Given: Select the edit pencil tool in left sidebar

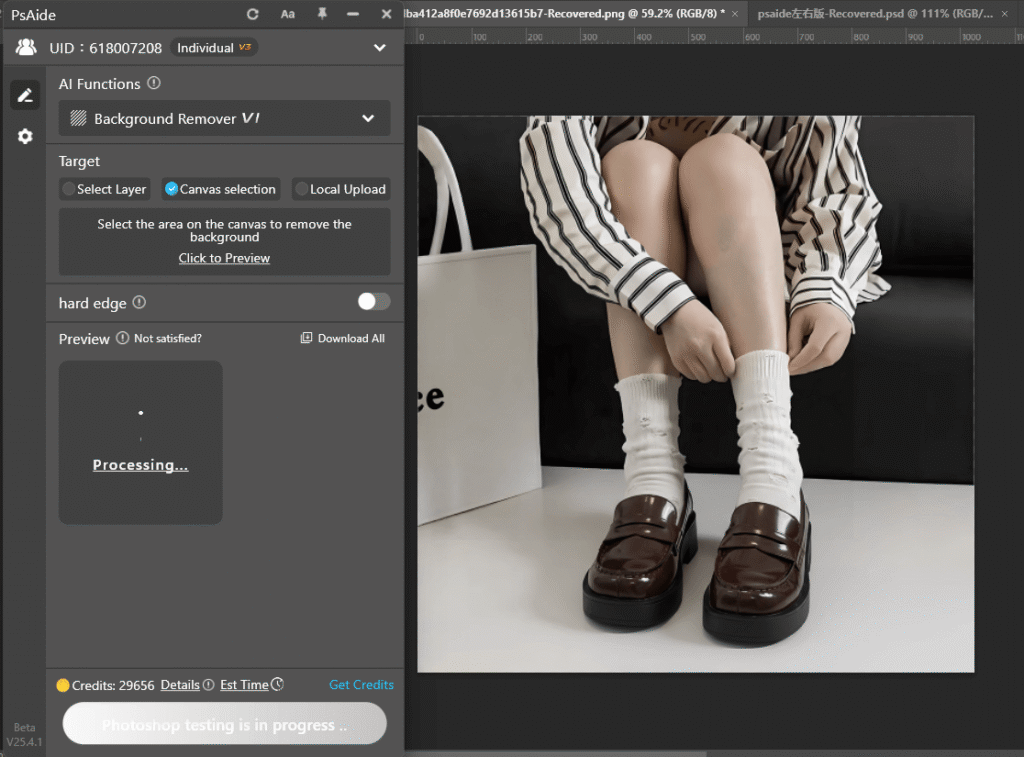Looking at the screenshot, I should [x=24, y=94].
